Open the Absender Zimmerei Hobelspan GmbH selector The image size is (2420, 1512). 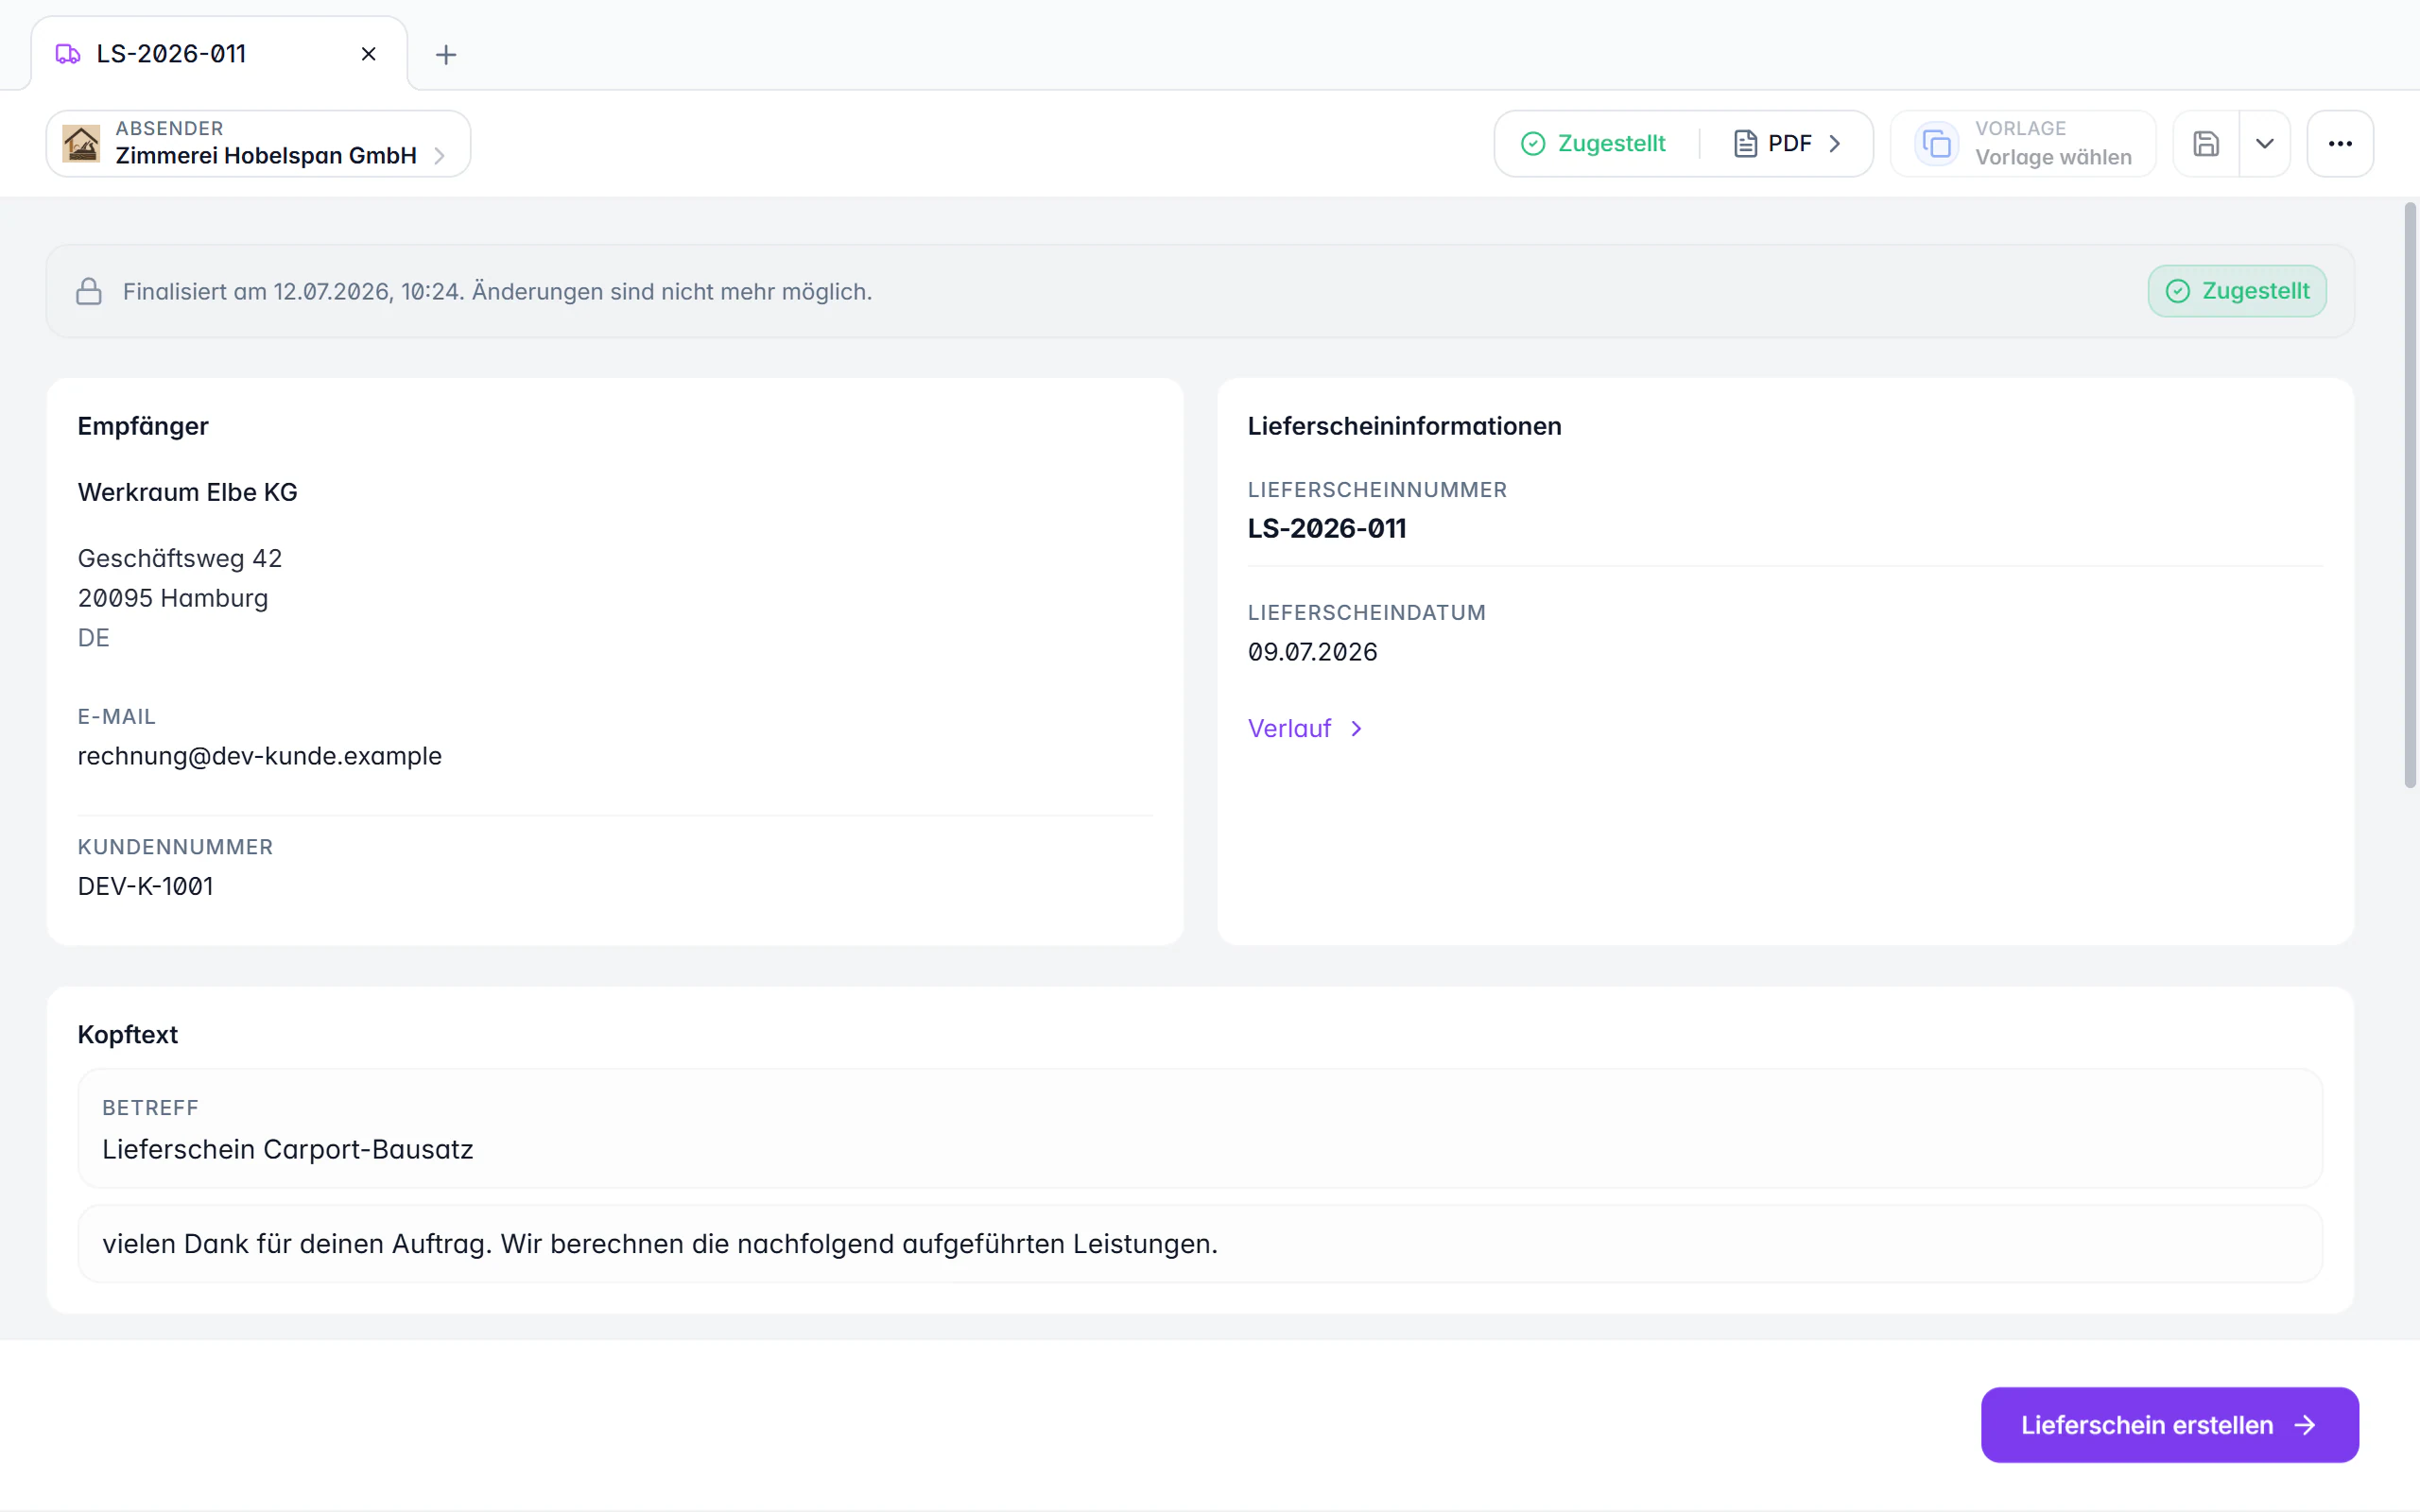258,143
